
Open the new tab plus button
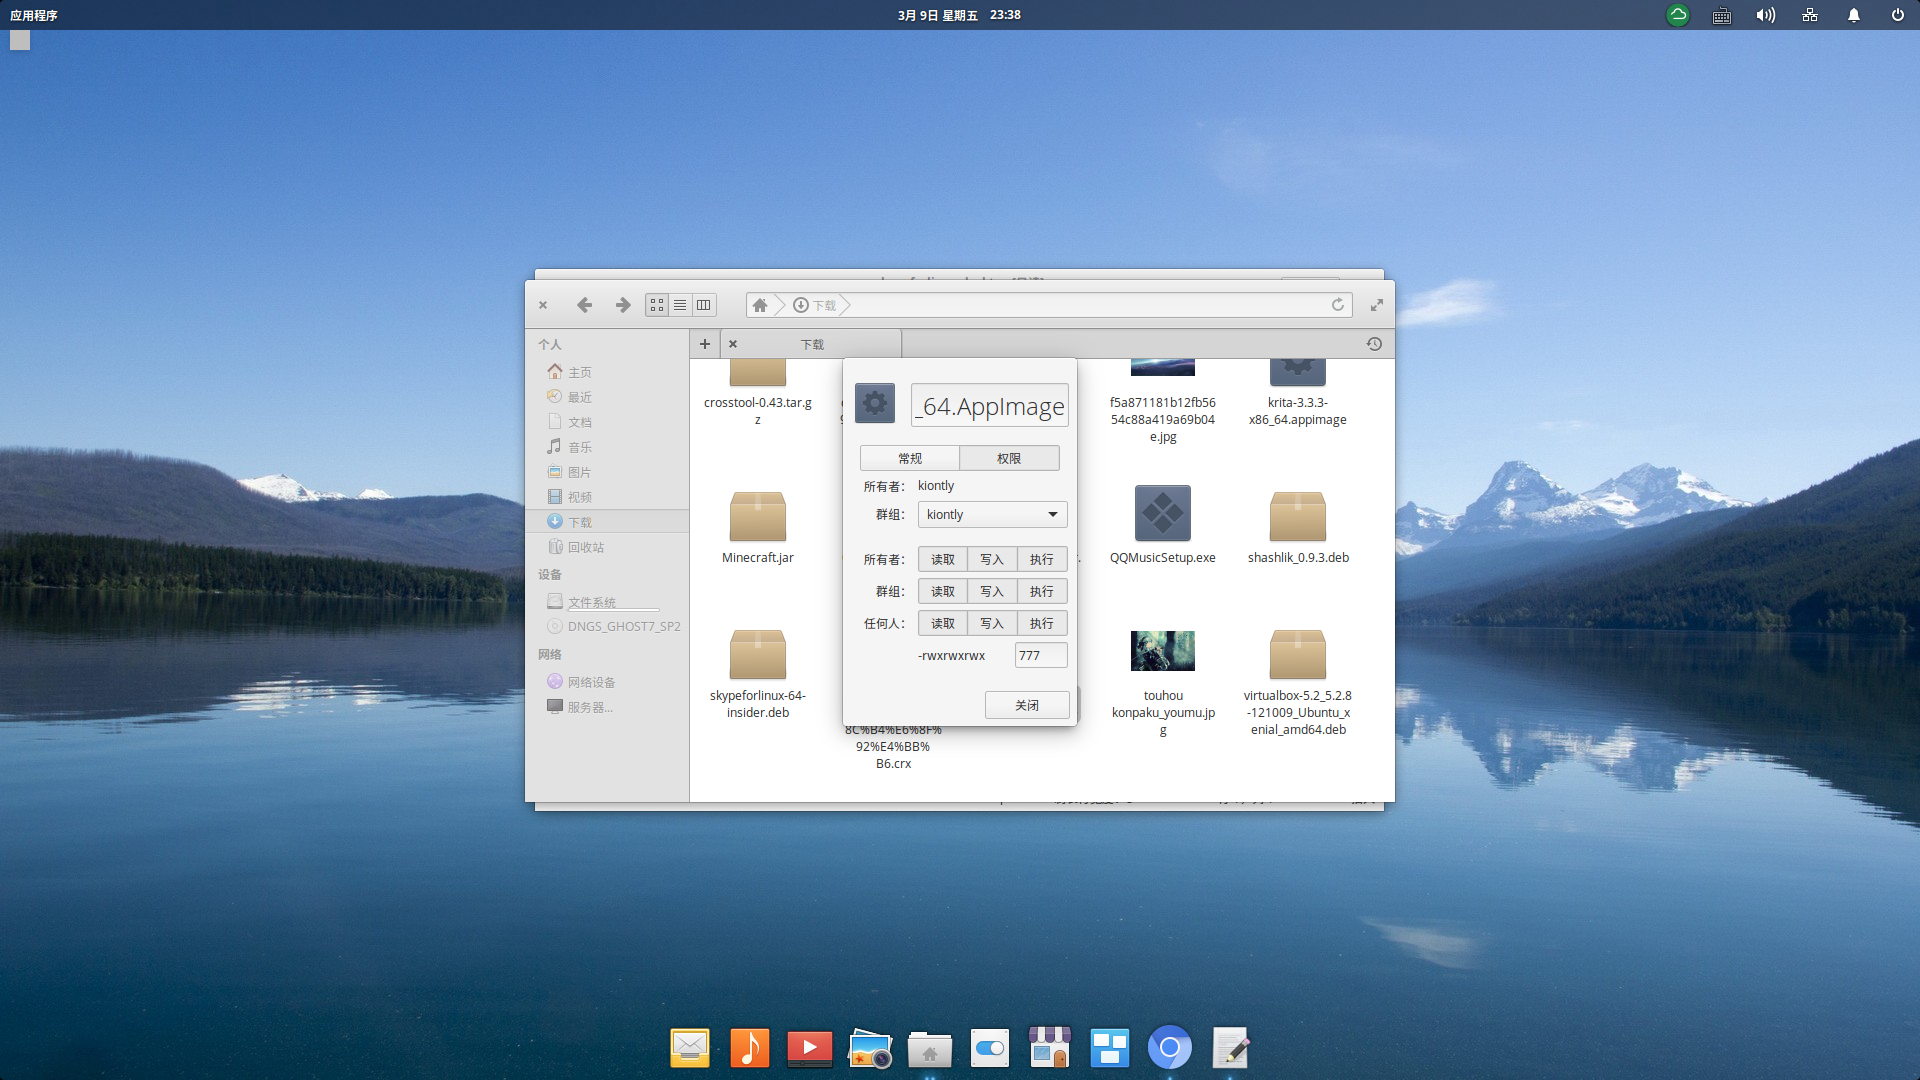coord(705,344)
